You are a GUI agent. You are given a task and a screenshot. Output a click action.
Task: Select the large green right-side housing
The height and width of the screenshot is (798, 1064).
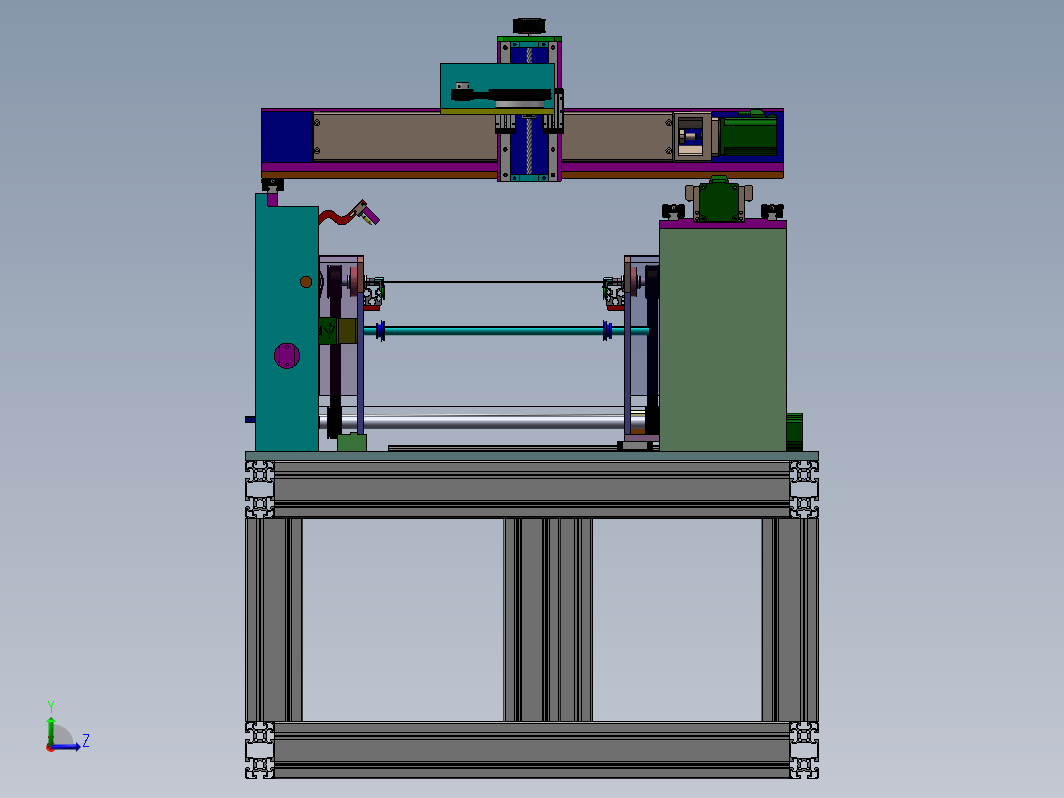coord(723,339)
